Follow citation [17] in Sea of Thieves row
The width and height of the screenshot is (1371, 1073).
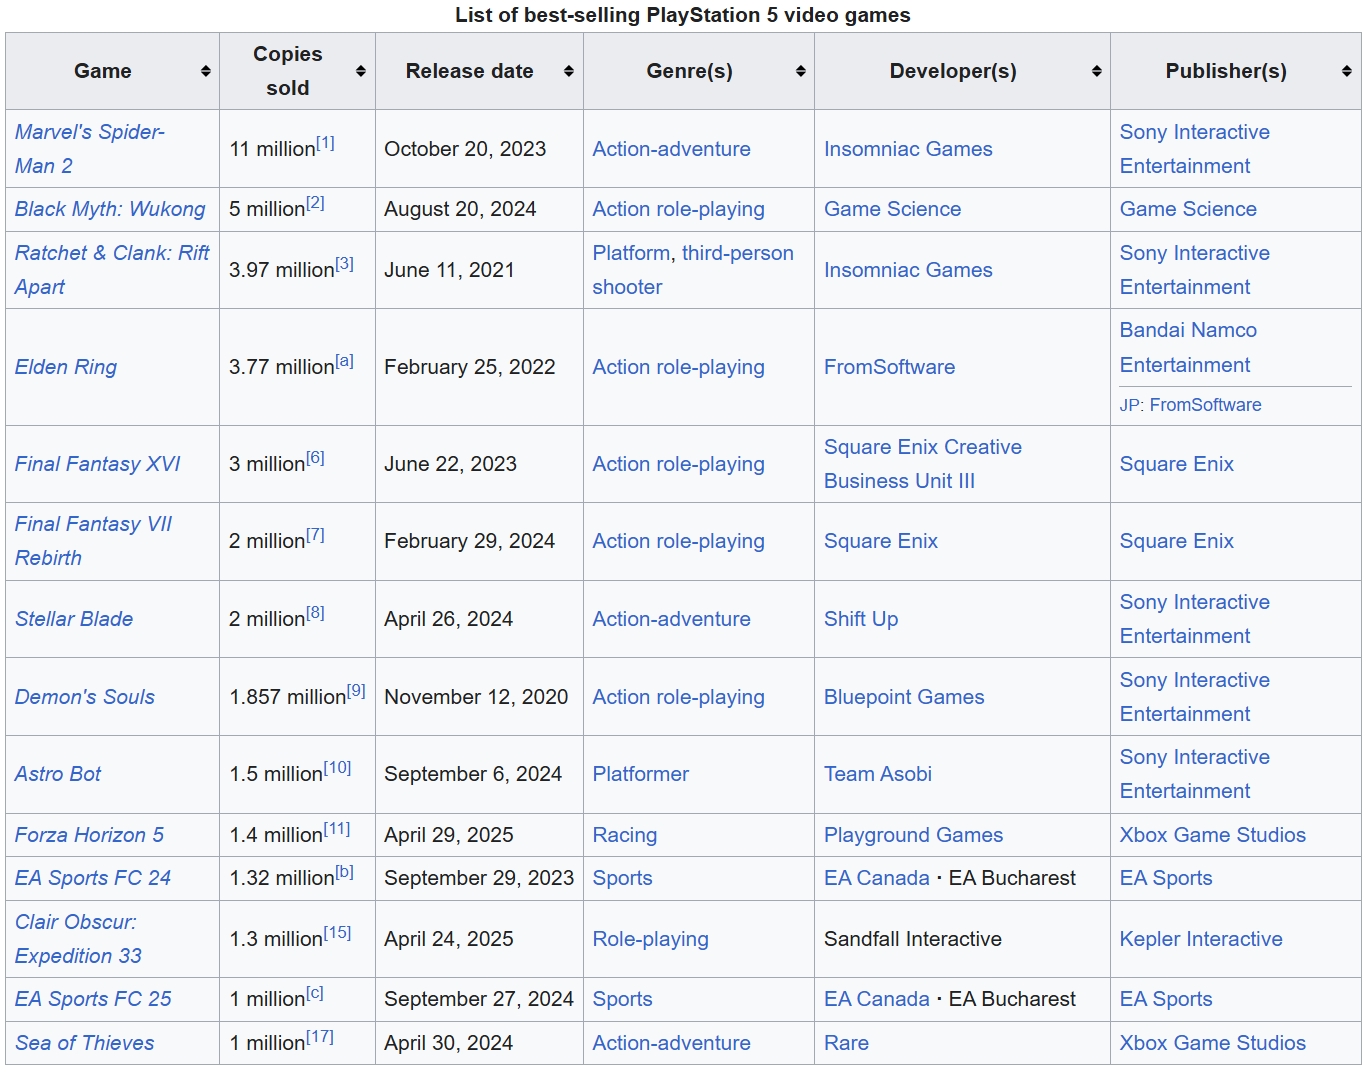(320, 1037)
